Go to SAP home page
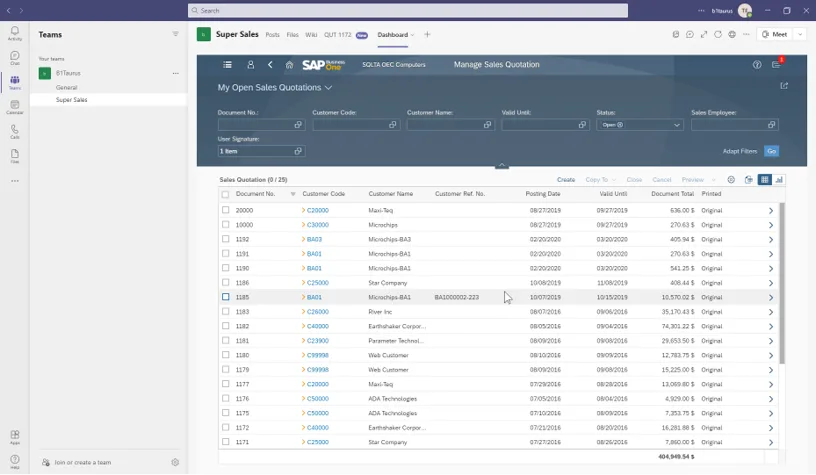The height and width of the screenshot is (475, 816). pos(289,65)
